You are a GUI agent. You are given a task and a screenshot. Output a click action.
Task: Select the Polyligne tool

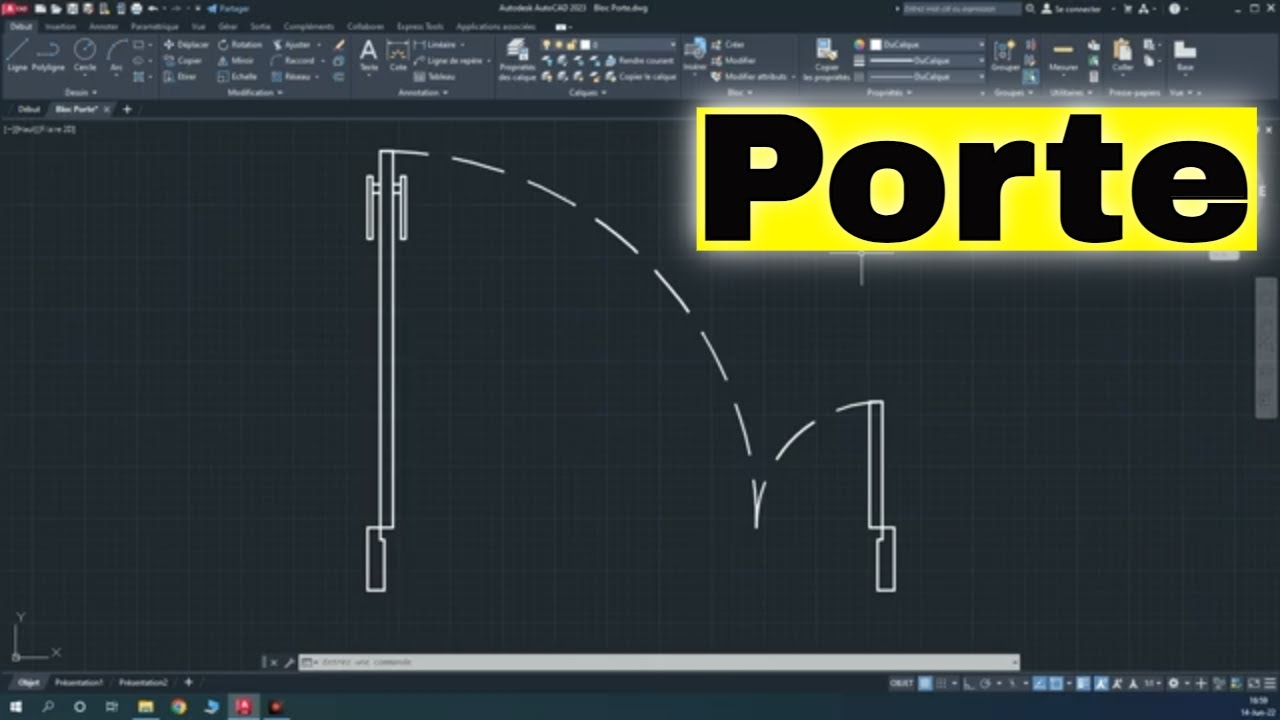click(x=48, y=54)
